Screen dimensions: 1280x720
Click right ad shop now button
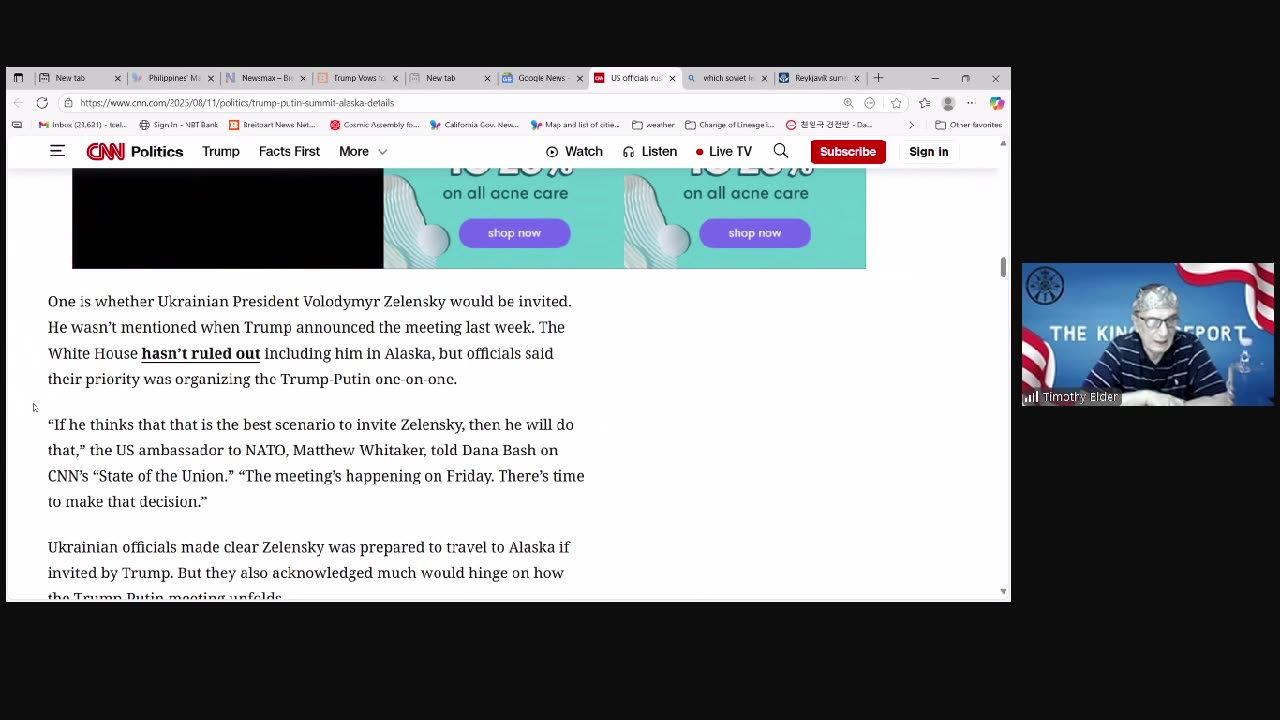pos(755,233)
